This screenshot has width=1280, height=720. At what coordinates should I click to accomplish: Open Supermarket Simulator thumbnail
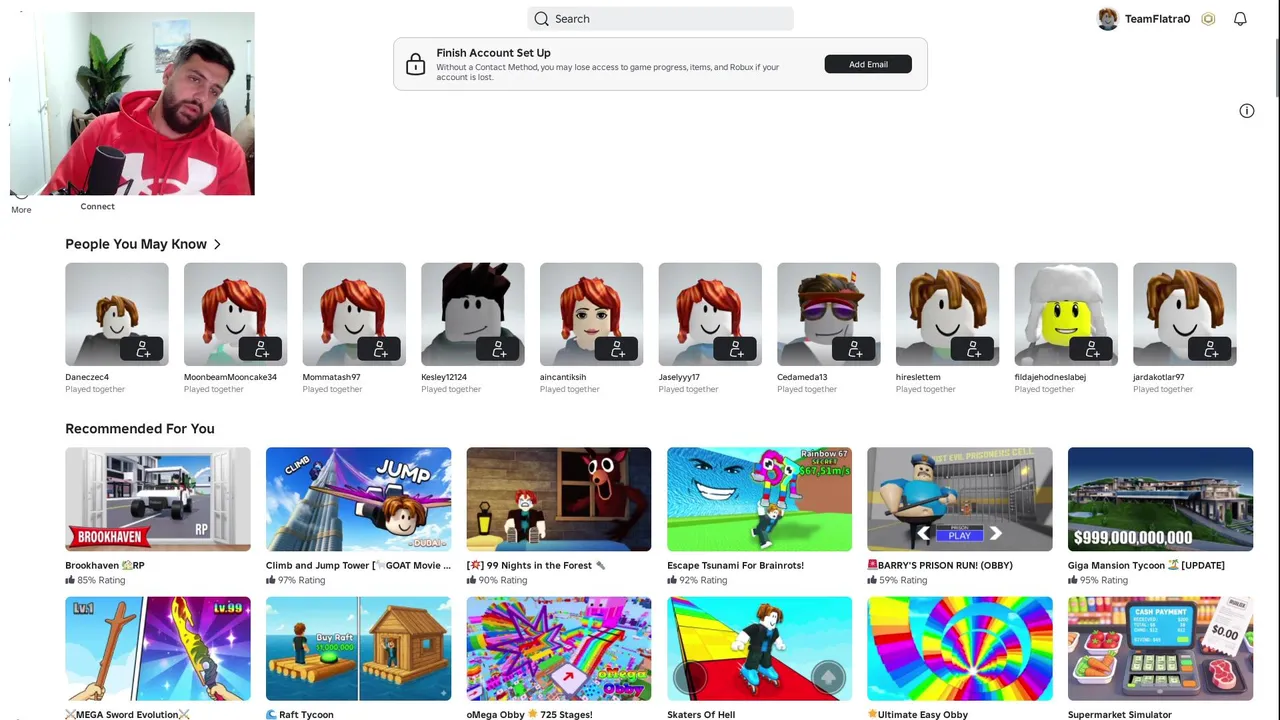(1160, 649)
